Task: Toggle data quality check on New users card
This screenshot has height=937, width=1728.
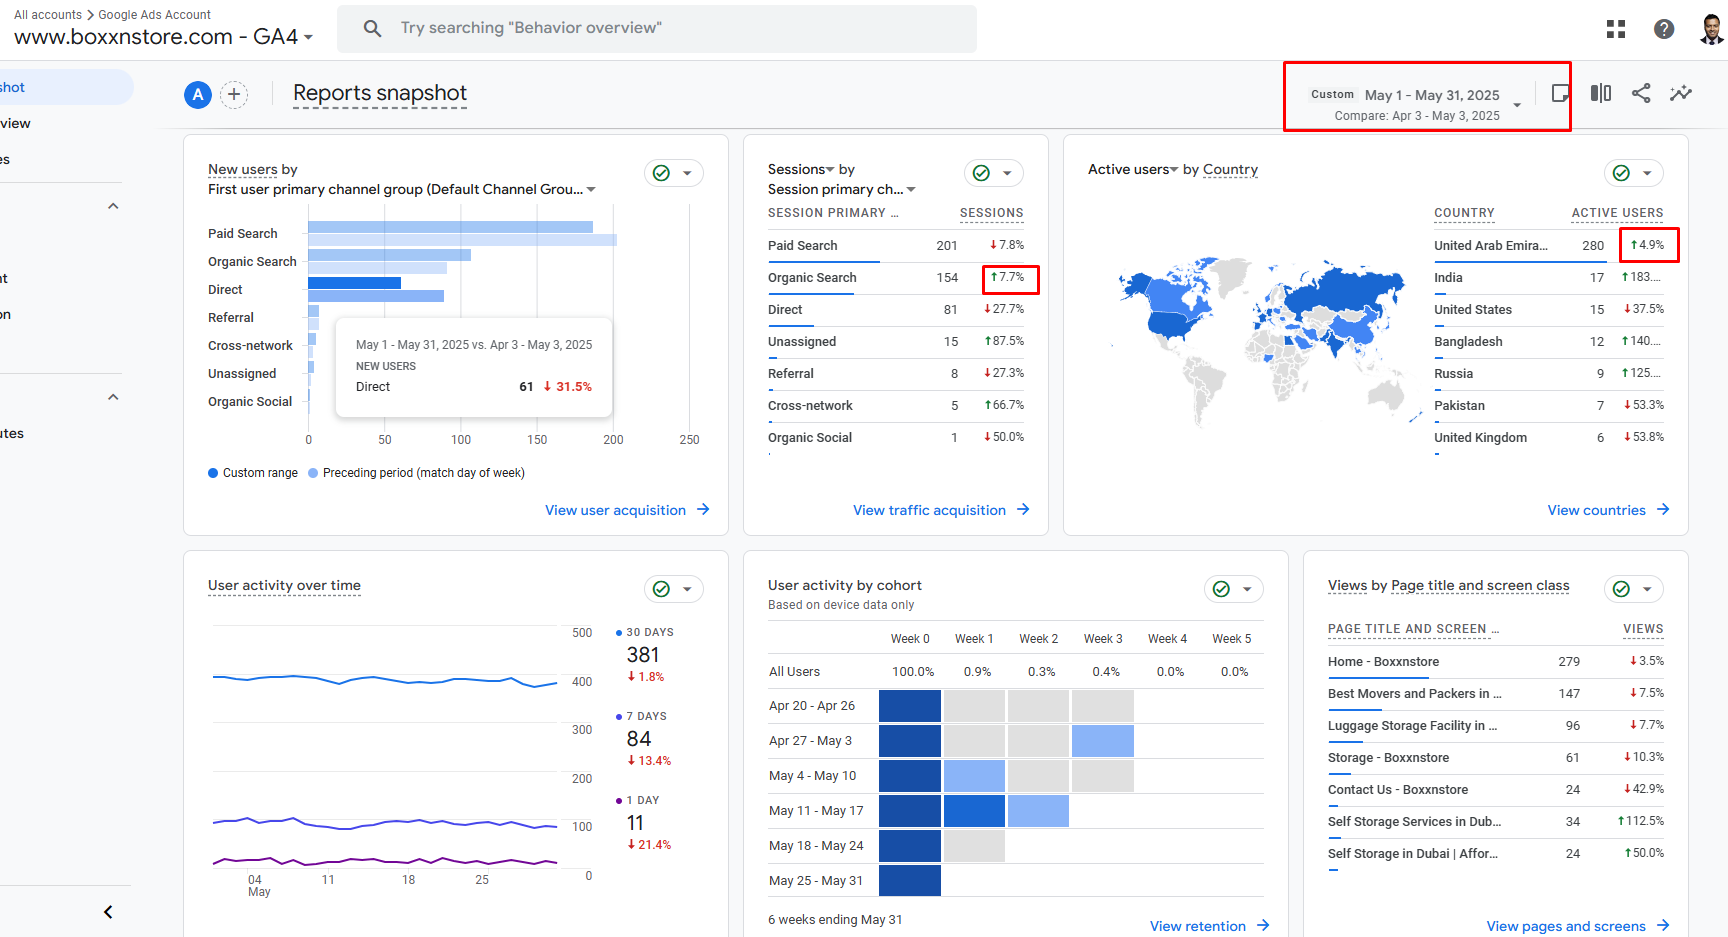Action: pos(662,173)
